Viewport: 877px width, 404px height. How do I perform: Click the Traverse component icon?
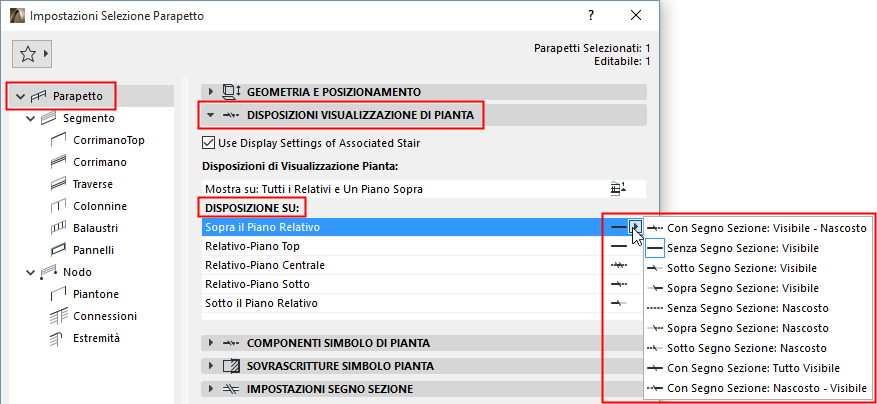pyautogui.click(x=59, y=184)
